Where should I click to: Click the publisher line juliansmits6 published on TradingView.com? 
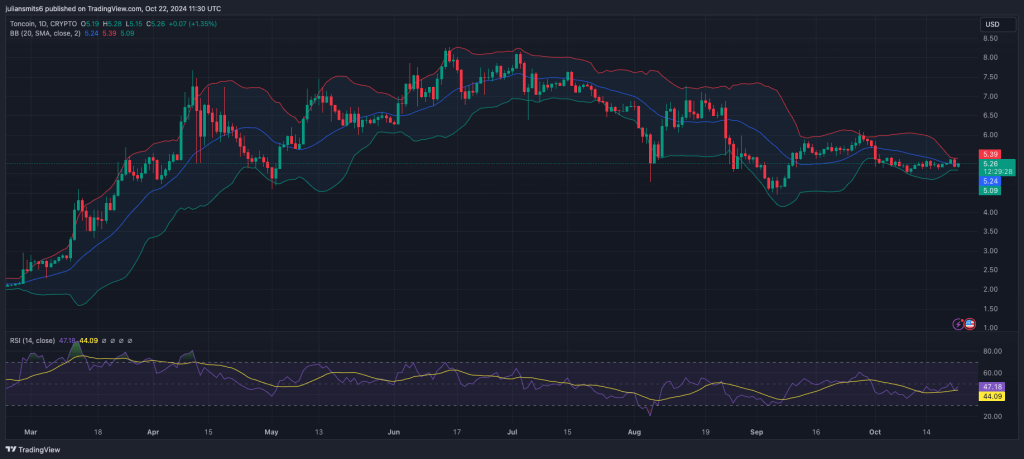pos(112,8)
